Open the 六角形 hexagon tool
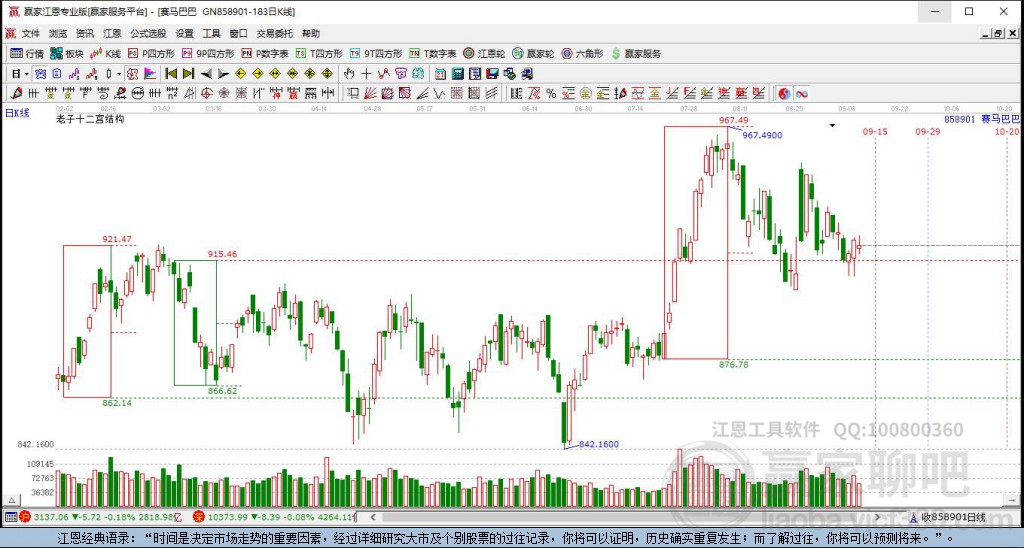This screenshot has height=548, width=1024. 582,54
